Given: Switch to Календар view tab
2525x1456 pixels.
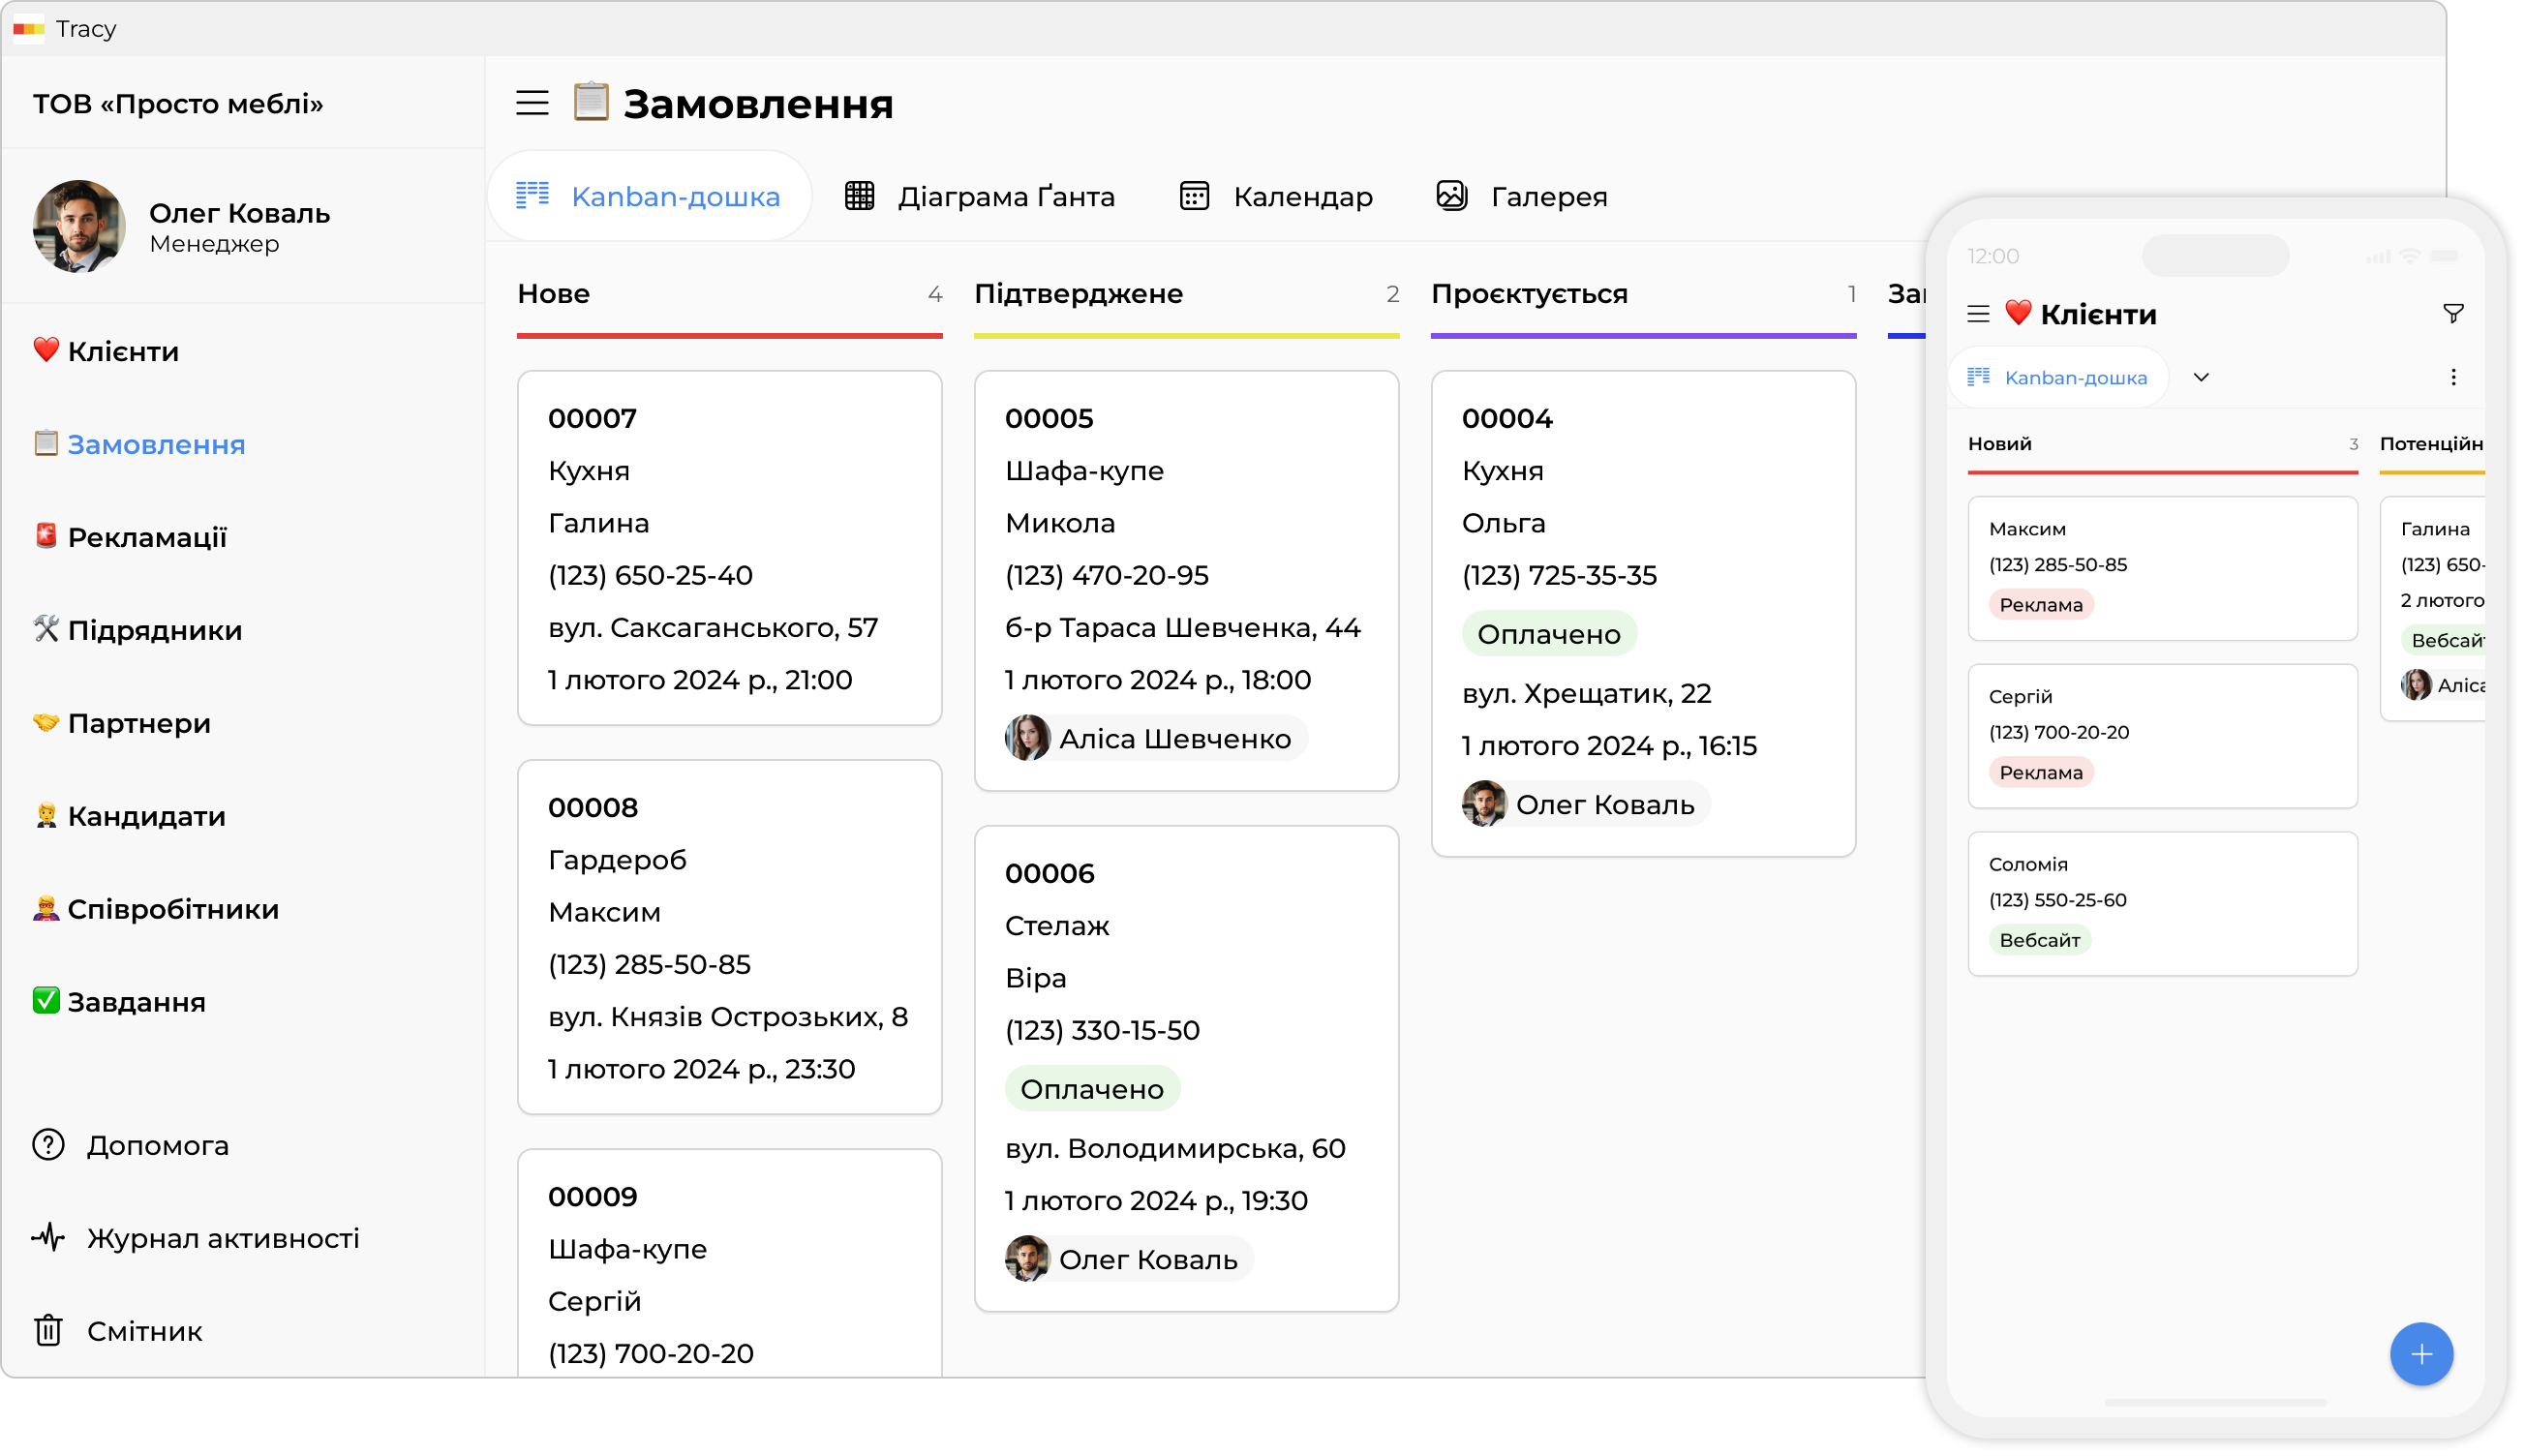Looking at the screenshot, I should point(1276,196).
